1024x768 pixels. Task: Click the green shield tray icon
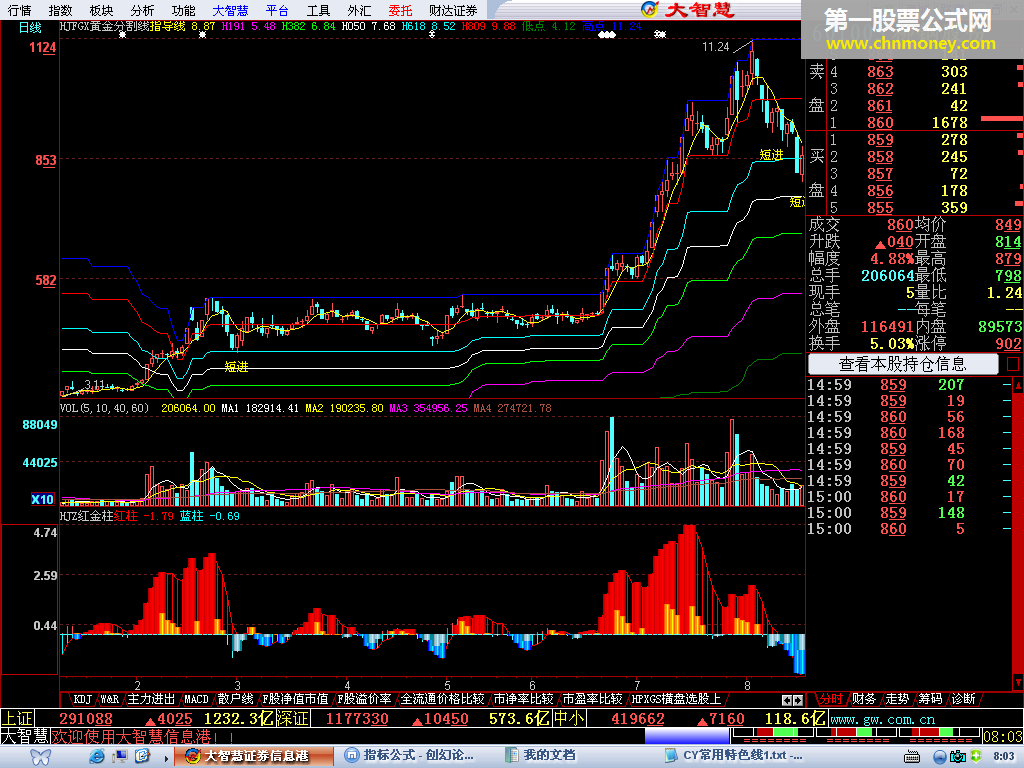[x=976, y=756]
